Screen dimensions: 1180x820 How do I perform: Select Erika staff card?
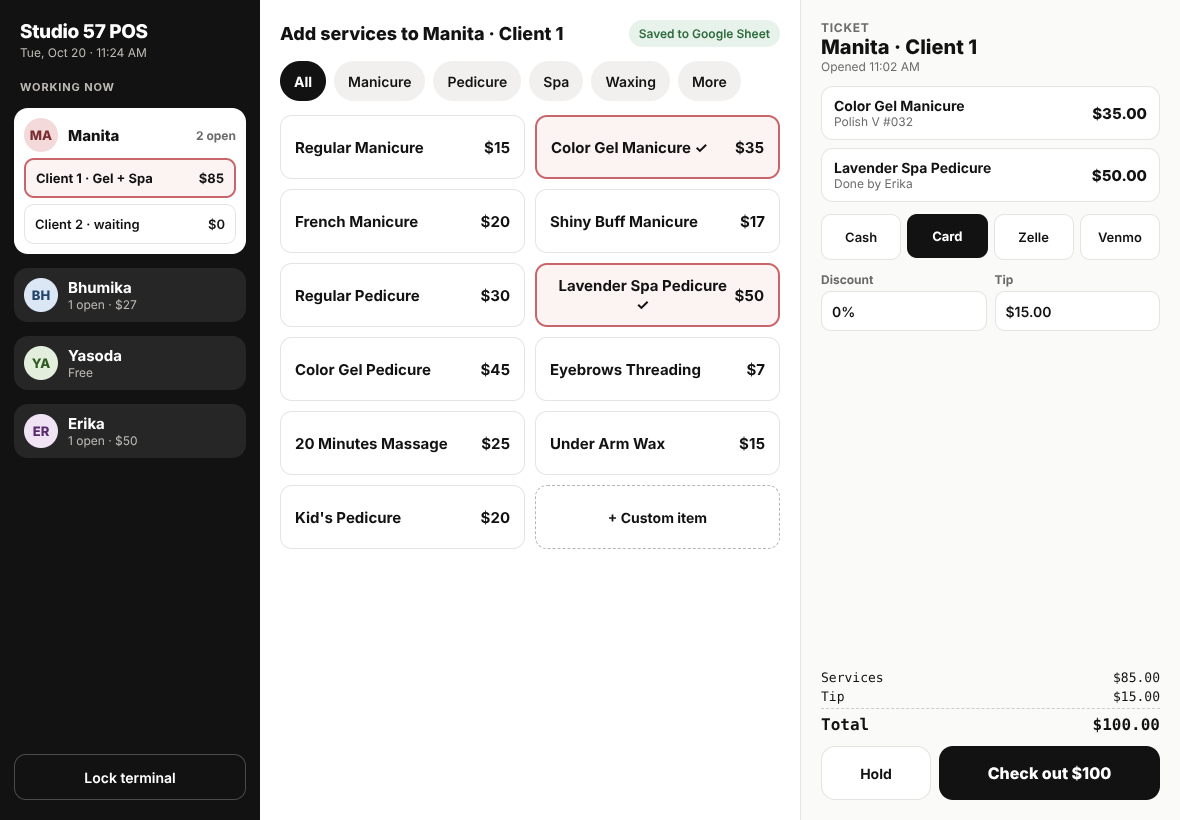point(129,431)
